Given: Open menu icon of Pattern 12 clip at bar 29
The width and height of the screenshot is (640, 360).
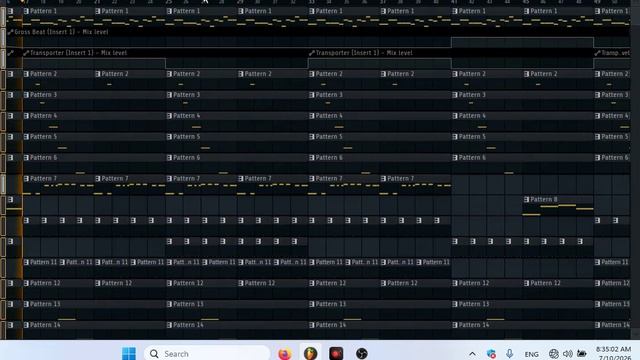Looking at the screenshot, I should (241, 283).
